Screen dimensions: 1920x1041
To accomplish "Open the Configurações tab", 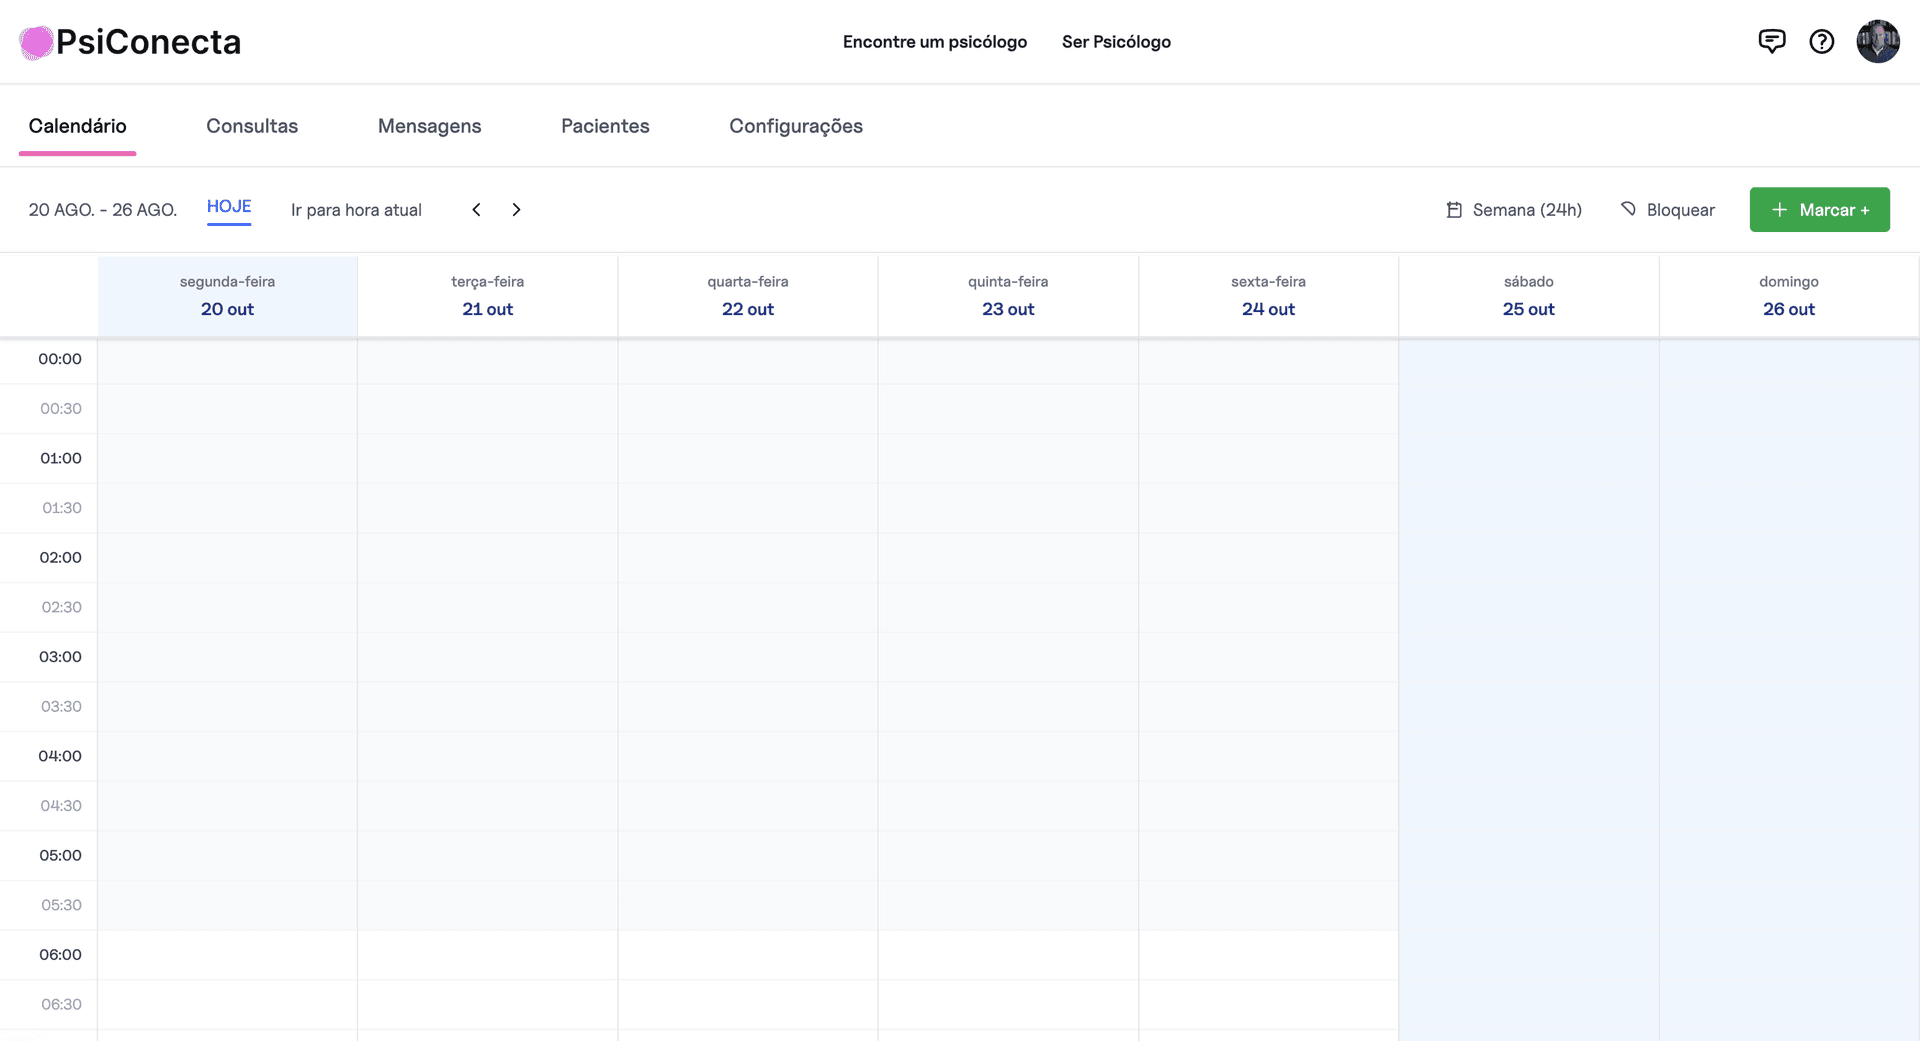I will [795, 126].
